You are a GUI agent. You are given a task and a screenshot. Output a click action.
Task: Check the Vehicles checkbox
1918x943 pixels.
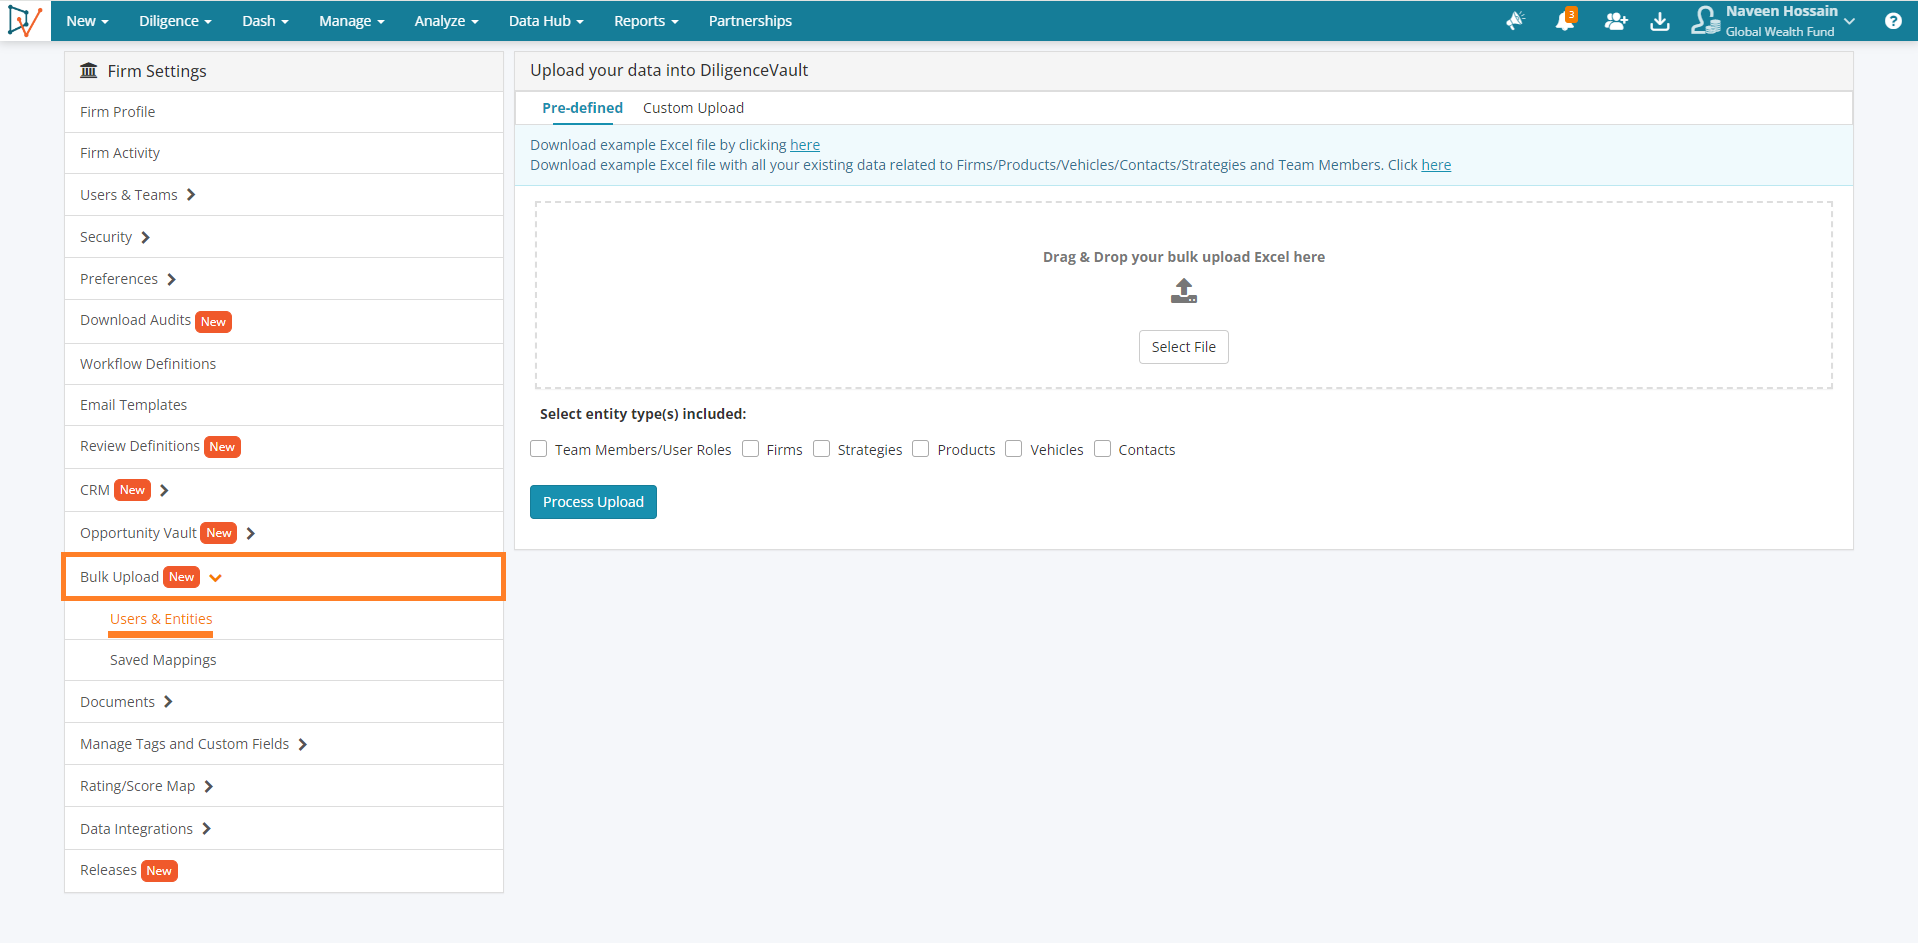click(1014, 449)
